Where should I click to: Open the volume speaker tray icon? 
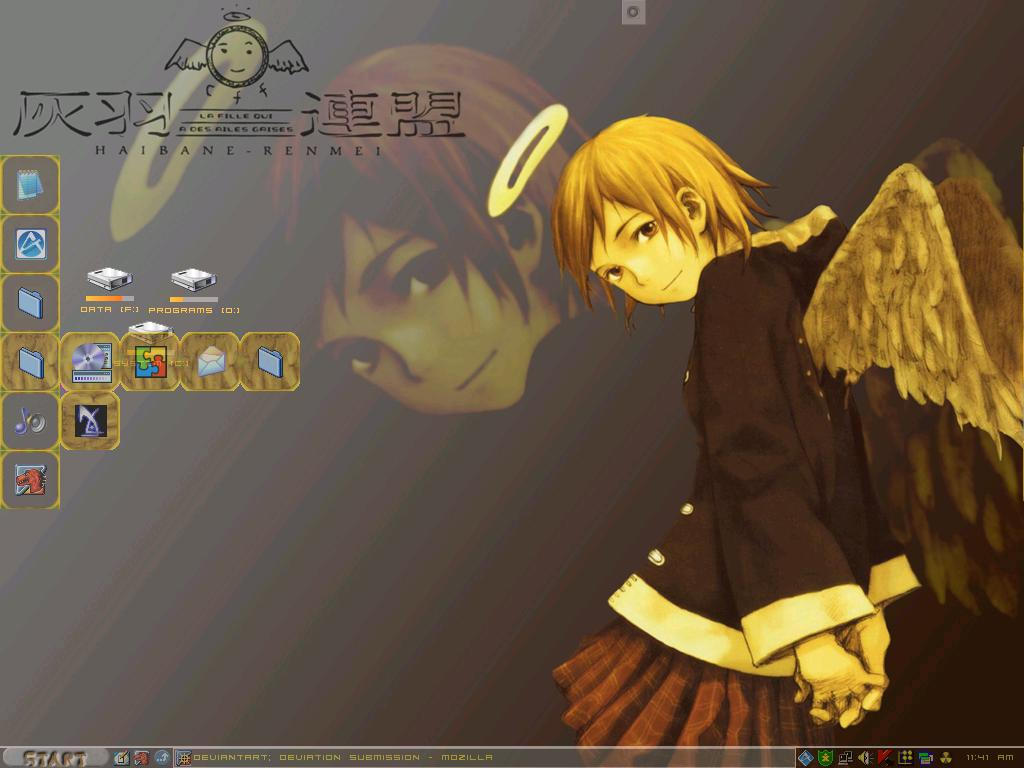pyautogui.click(x=866, y=758)
